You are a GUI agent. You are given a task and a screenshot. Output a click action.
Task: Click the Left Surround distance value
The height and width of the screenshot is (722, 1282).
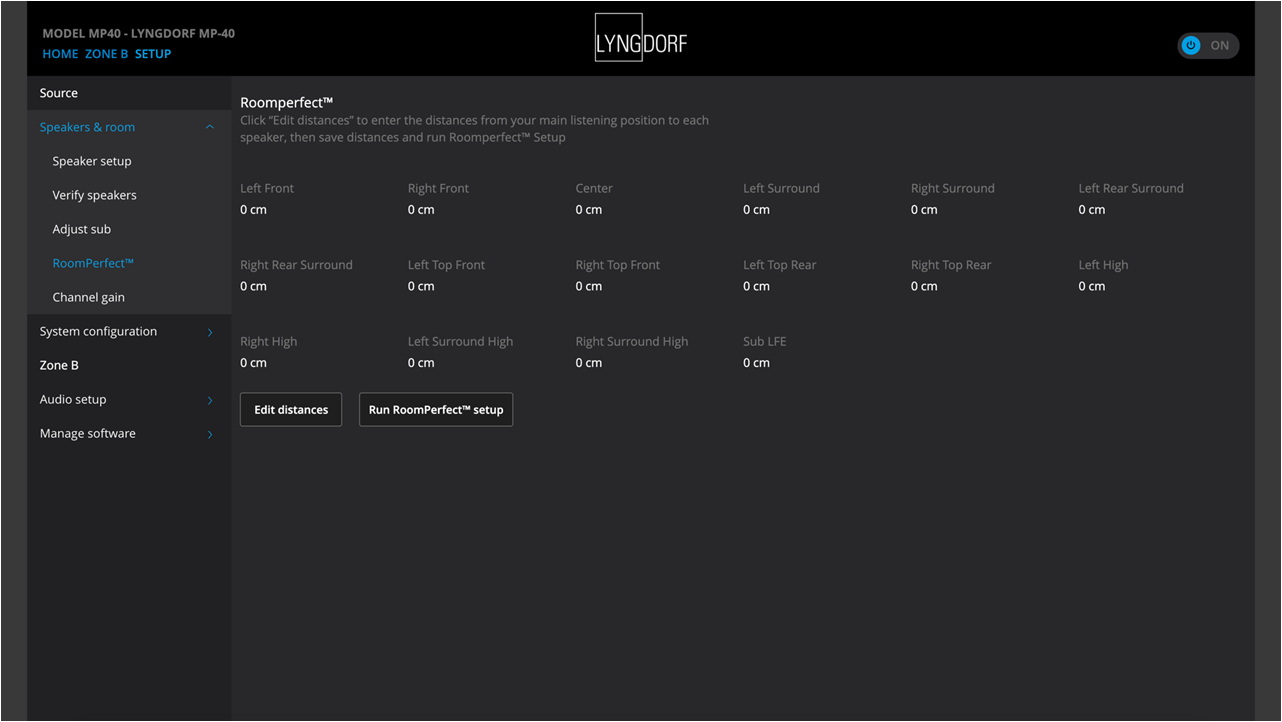[x=757, y=210]
